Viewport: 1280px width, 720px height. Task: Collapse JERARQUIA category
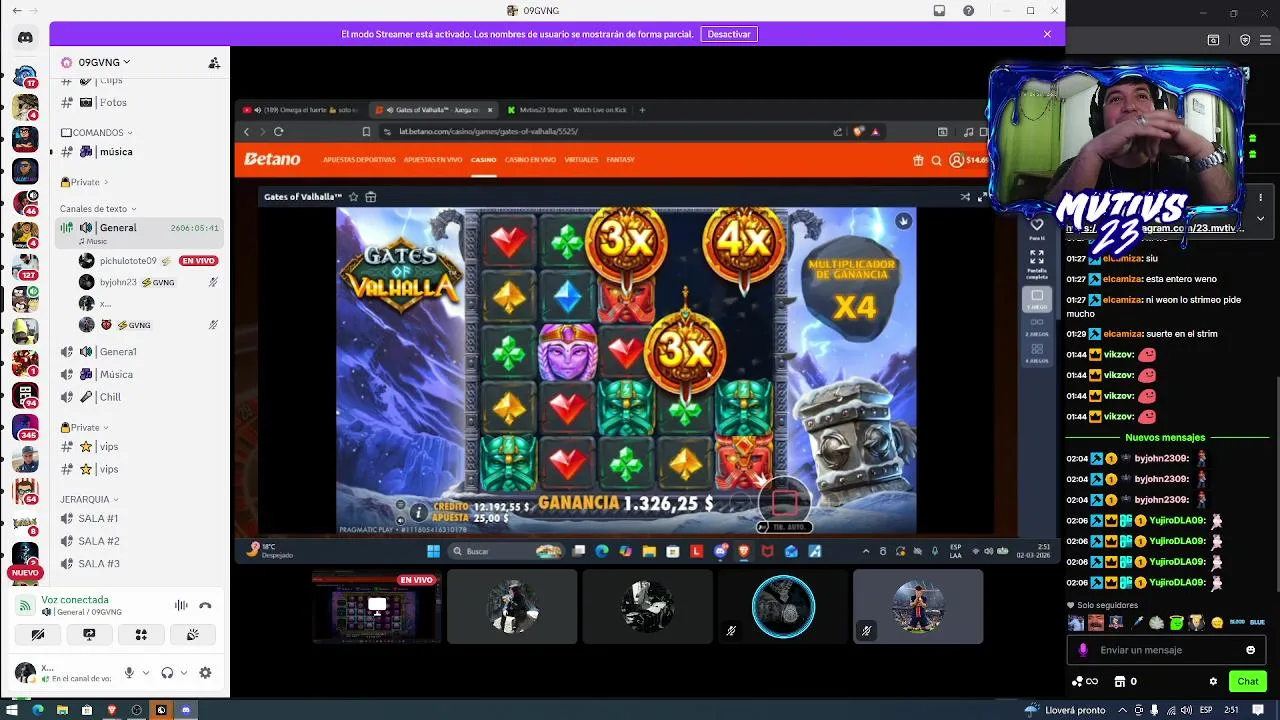[89, 499]
